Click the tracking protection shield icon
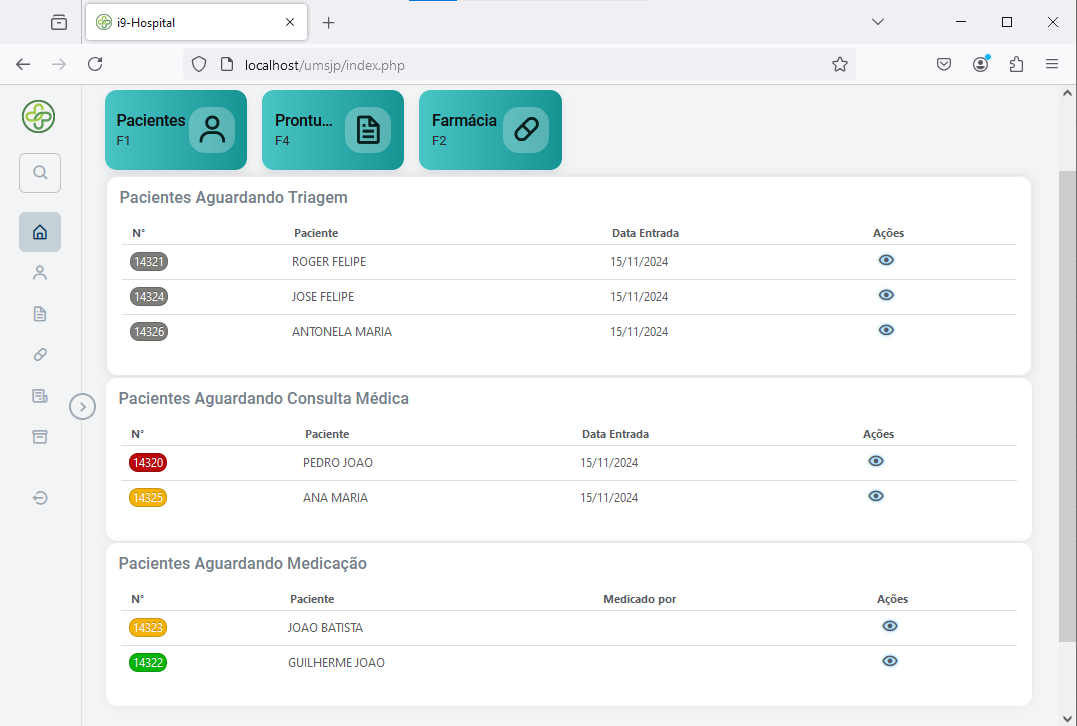Image resolution: width=1077 pixels, height=726 pixels. 199,65
